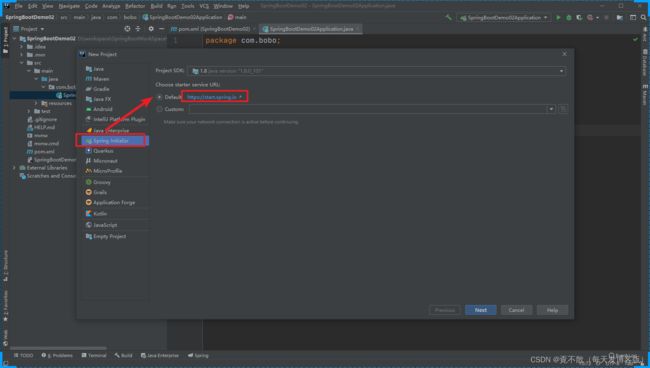
Task: Open Project Structure icon in main toolbar
Action: pyautogui.click(x=619, y=17)
